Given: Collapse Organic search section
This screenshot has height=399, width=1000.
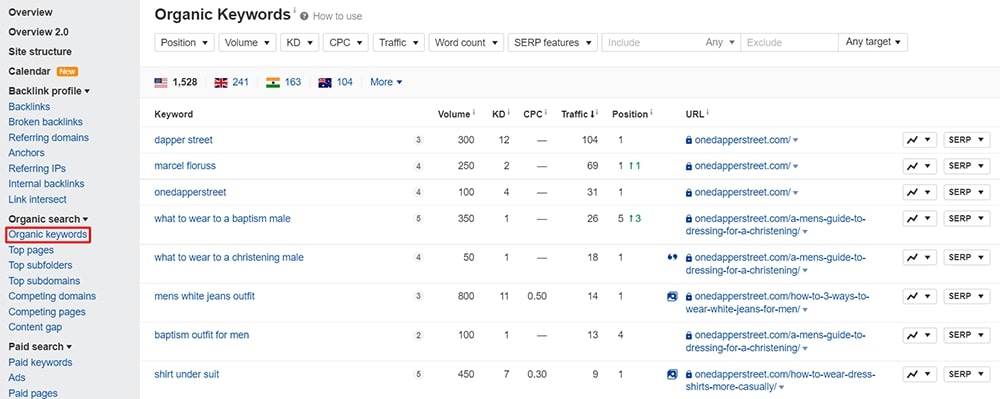Looking at the screenshot, I should coord(48,219).
